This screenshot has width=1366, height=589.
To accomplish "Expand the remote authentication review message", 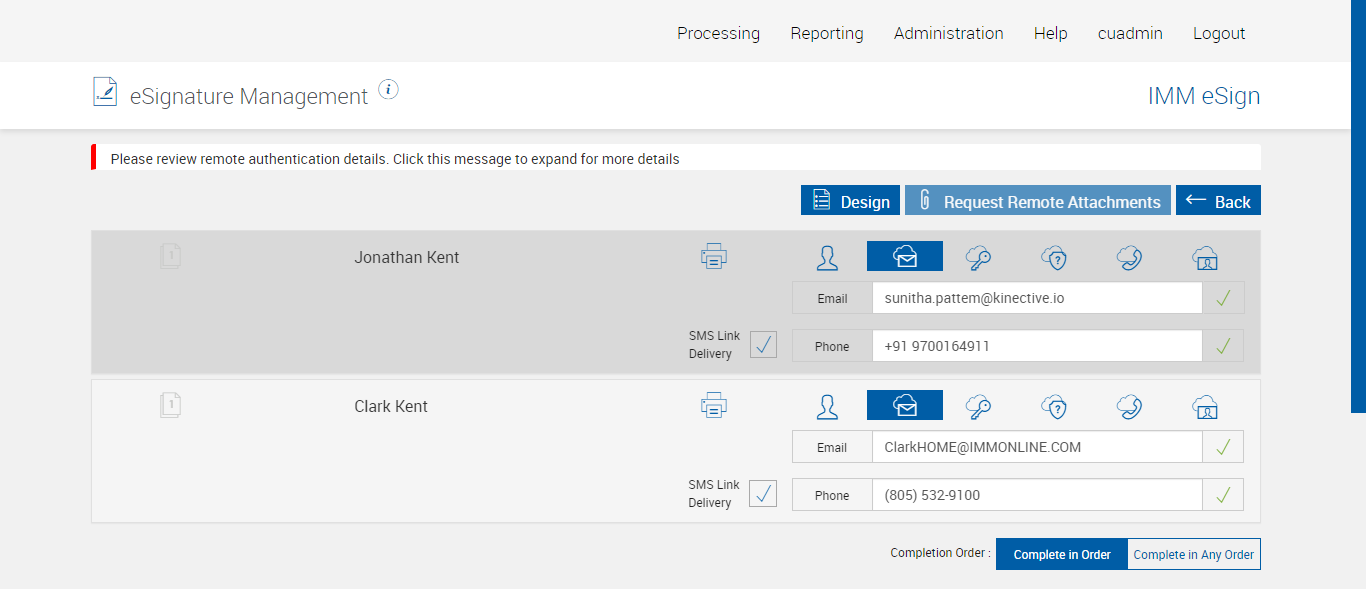I will (x=395, y=159).
